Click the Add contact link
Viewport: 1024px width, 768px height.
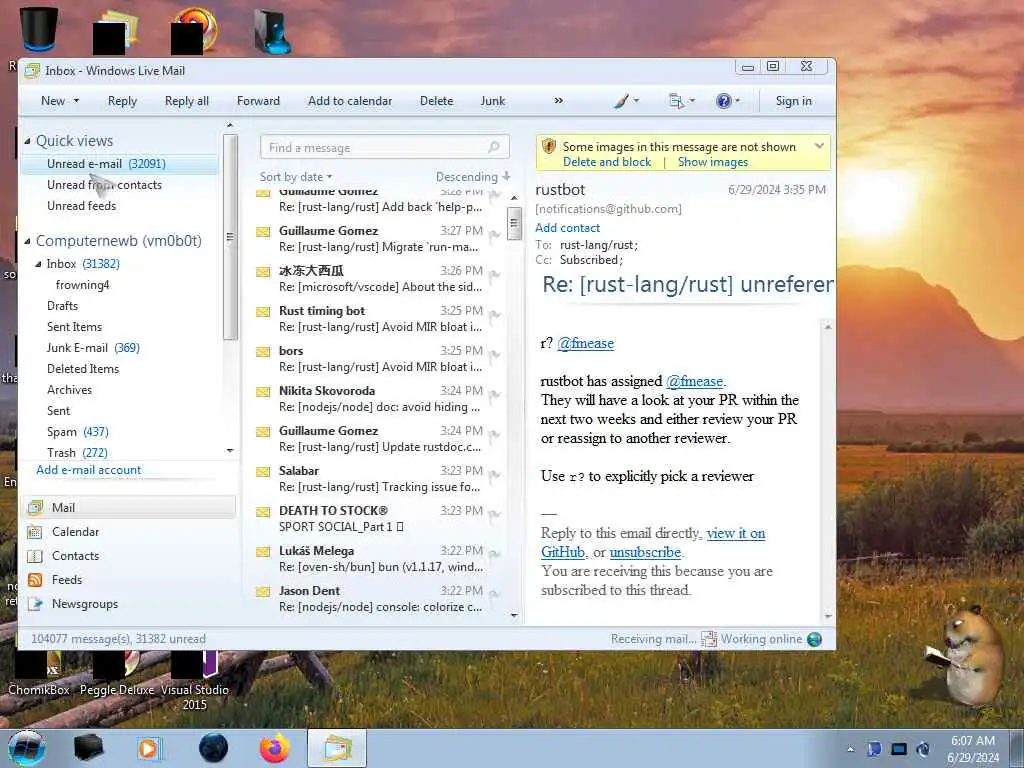(x=568, y=228)
